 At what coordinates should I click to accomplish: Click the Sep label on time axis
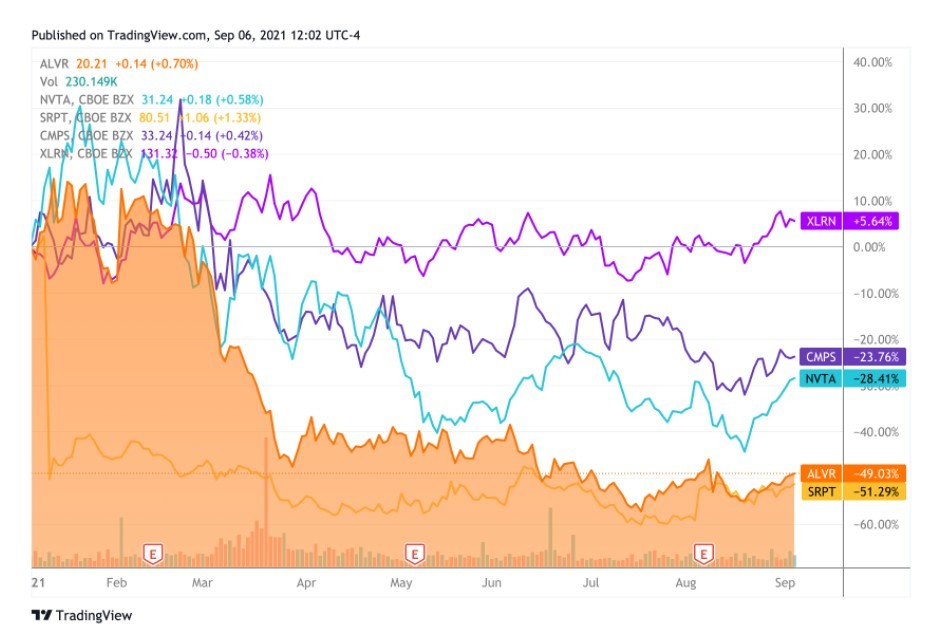785,583
